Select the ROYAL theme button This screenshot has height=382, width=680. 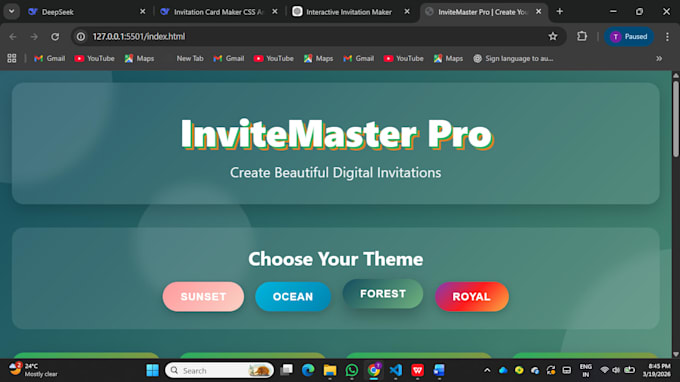coord(472,297)
